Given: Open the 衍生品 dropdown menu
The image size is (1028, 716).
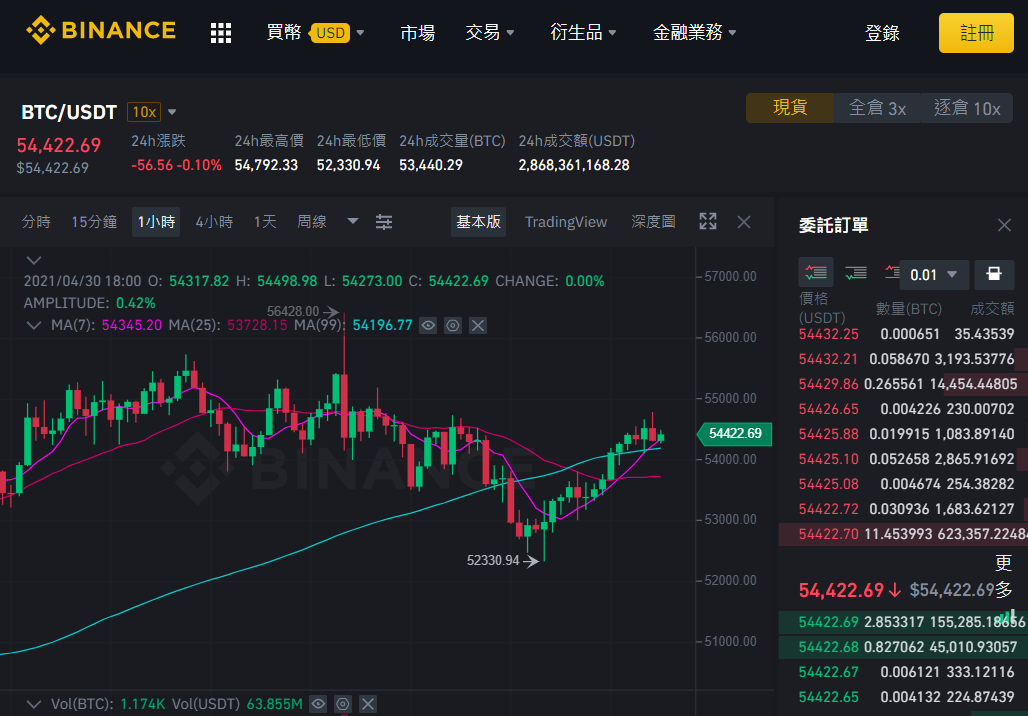Looking at the screenshot, I should pyautogui.click(x=583, y=32).
